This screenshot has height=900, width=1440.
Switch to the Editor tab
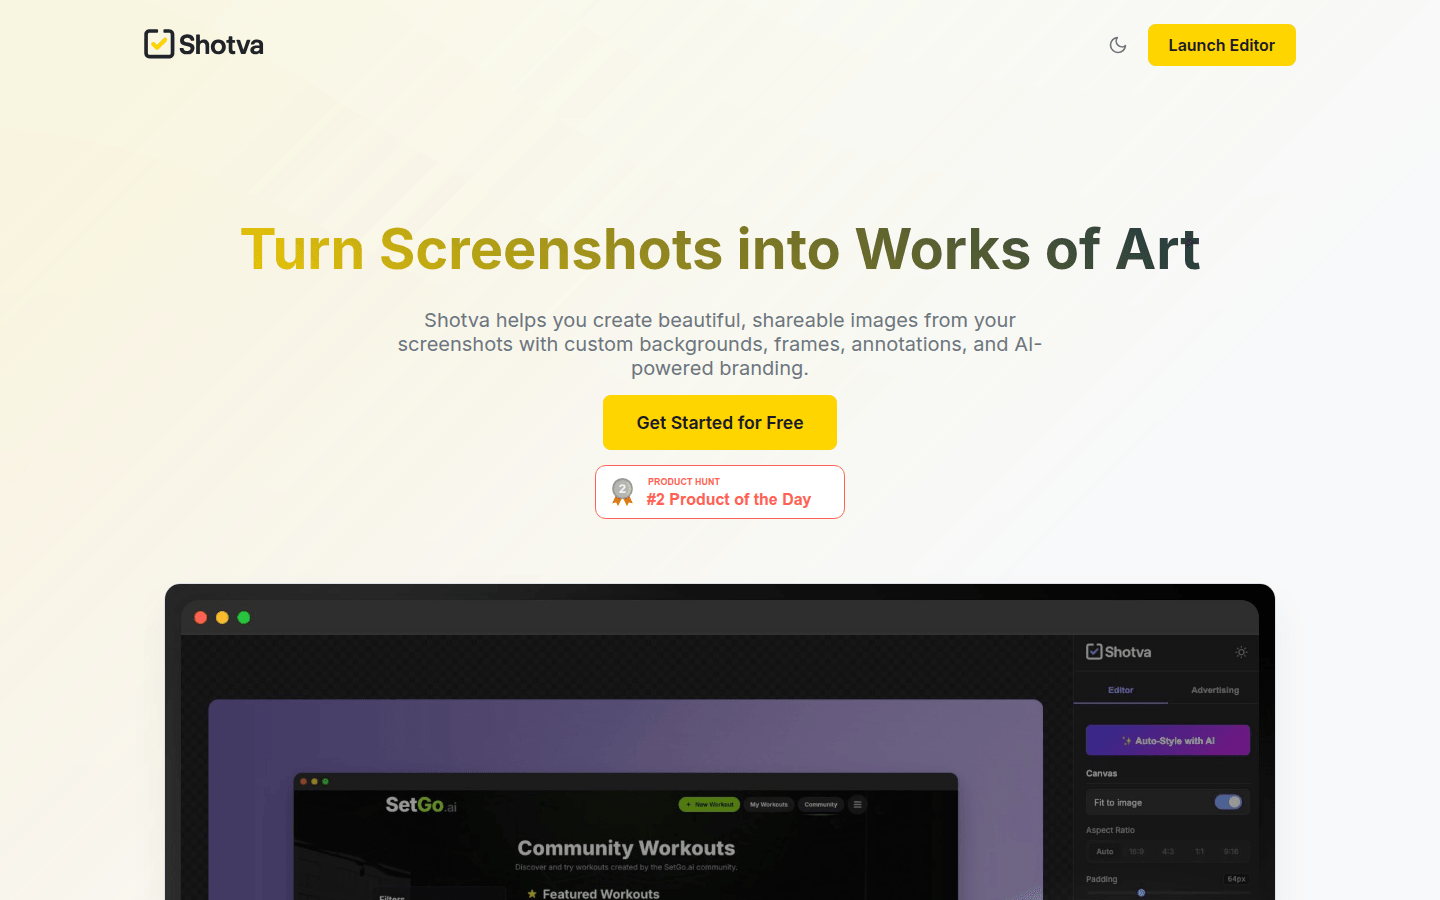pos(1120,690)
